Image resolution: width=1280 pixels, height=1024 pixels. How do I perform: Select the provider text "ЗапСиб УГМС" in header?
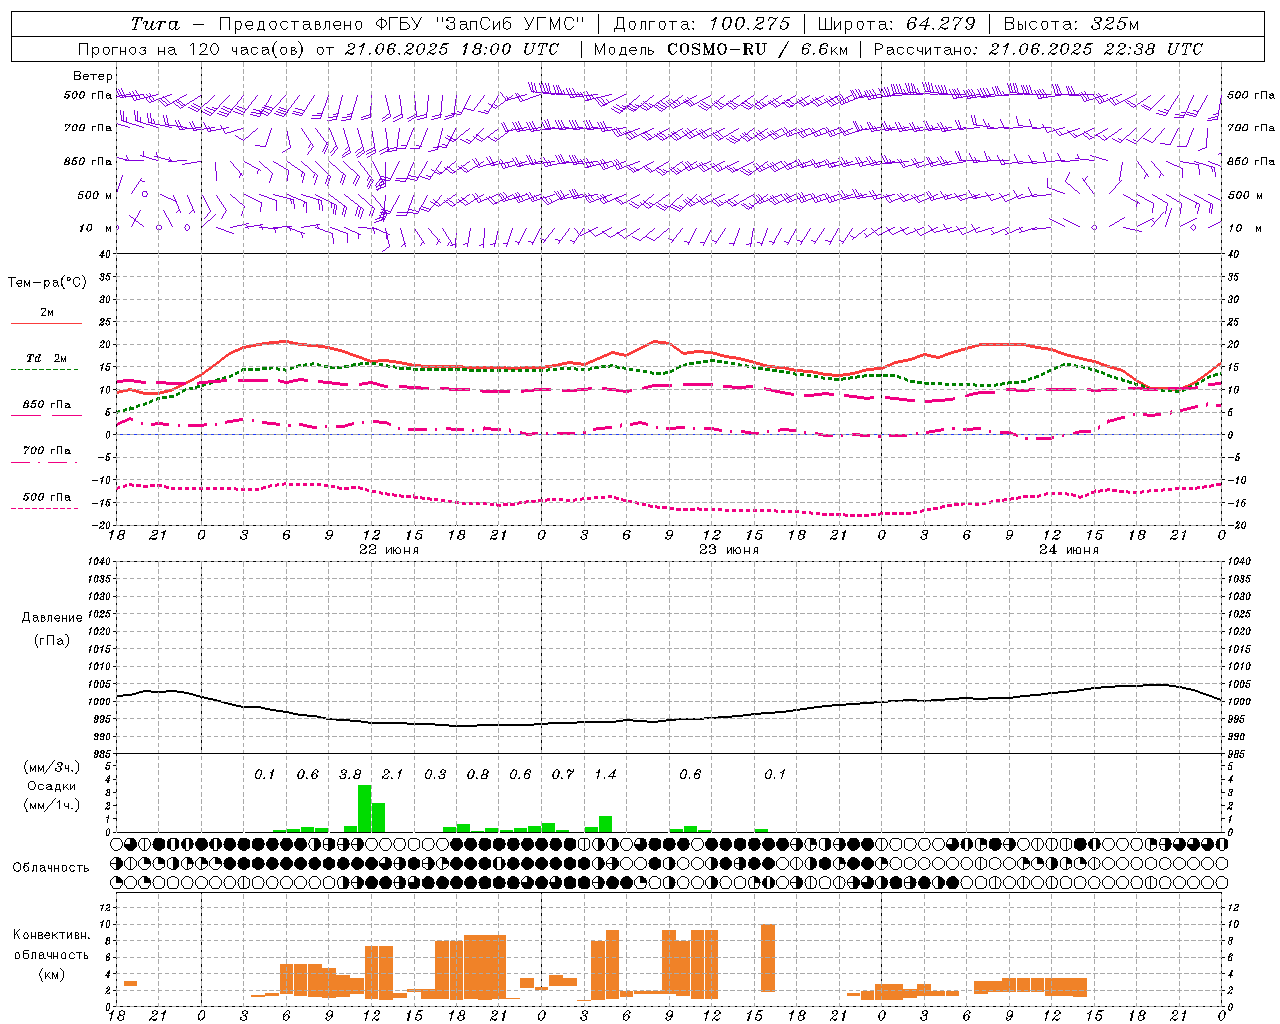tap(509, 24)
